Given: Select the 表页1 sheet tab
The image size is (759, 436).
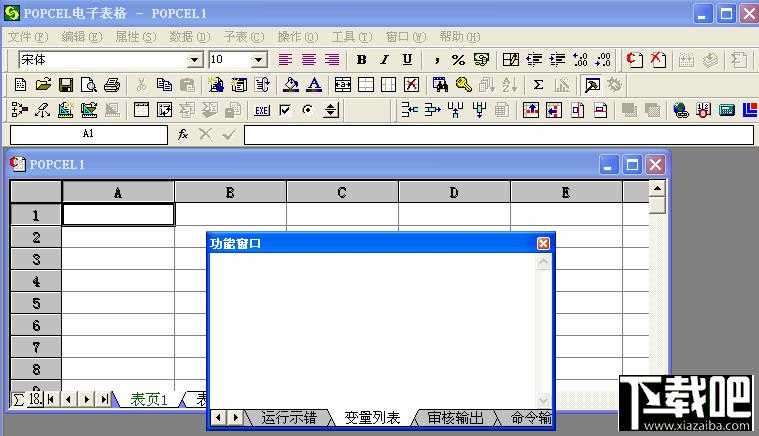Looking at the screenshot, I should click(x=150, y=399).
